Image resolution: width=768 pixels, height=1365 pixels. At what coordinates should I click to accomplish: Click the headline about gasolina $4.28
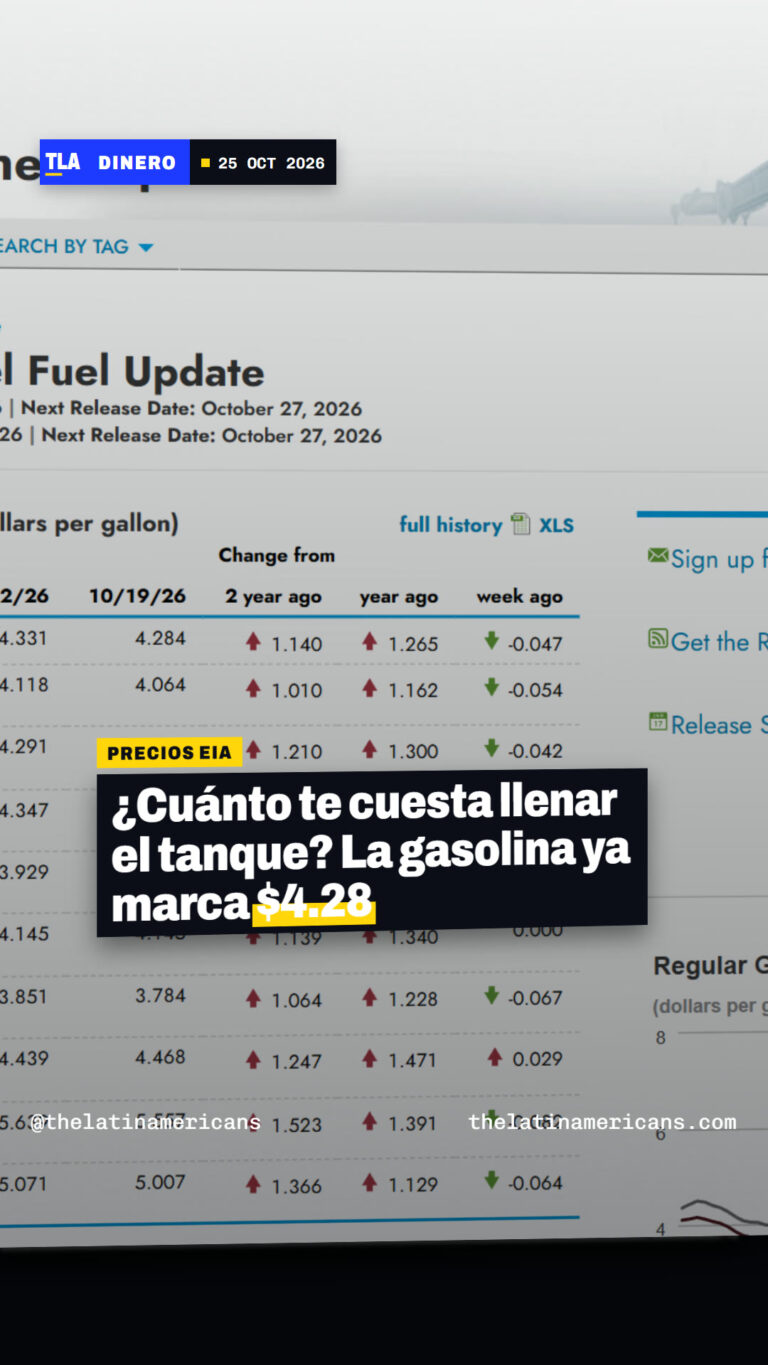point(371,853)
